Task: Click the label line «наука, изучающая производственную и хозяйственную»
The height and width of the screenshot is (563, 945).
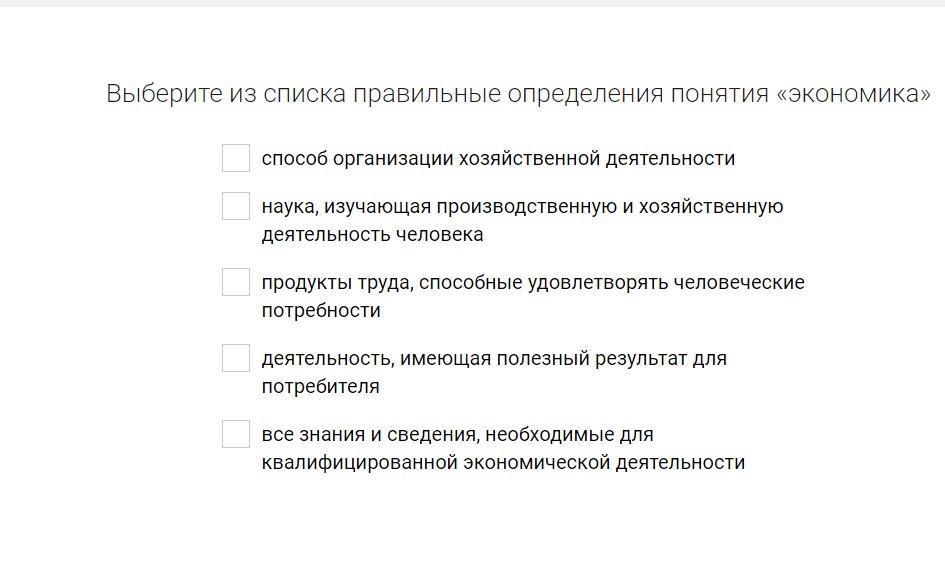Action: (522, 206)
